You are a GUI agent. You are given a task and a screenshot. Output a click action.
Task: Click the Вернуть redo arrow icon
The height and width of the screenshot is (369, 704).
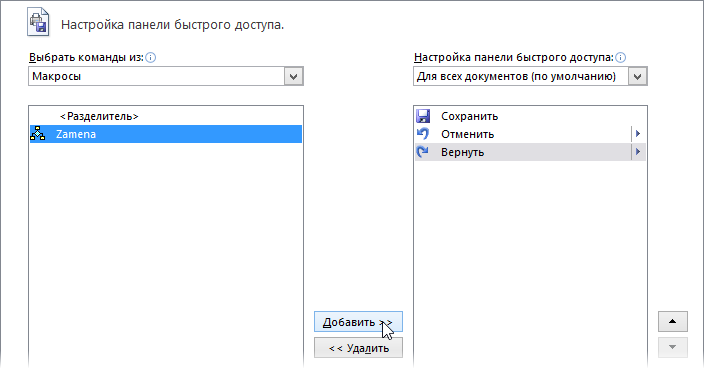point(423,152)
